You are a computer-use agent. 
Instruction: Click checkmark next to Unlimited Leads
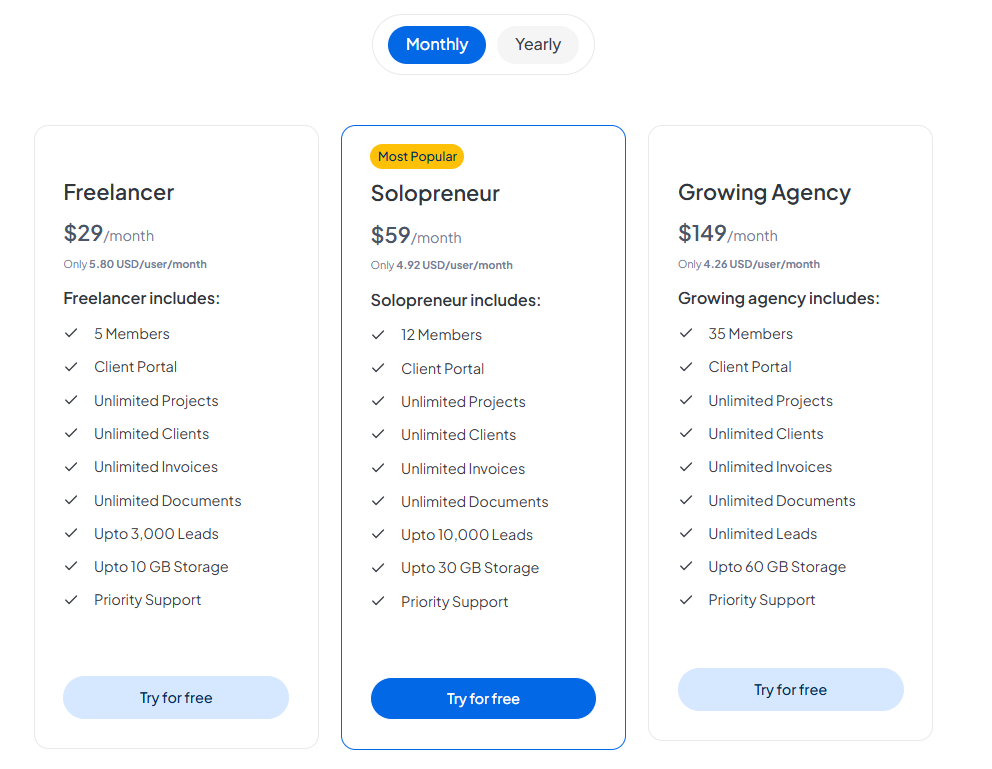(x=686, y=534)
